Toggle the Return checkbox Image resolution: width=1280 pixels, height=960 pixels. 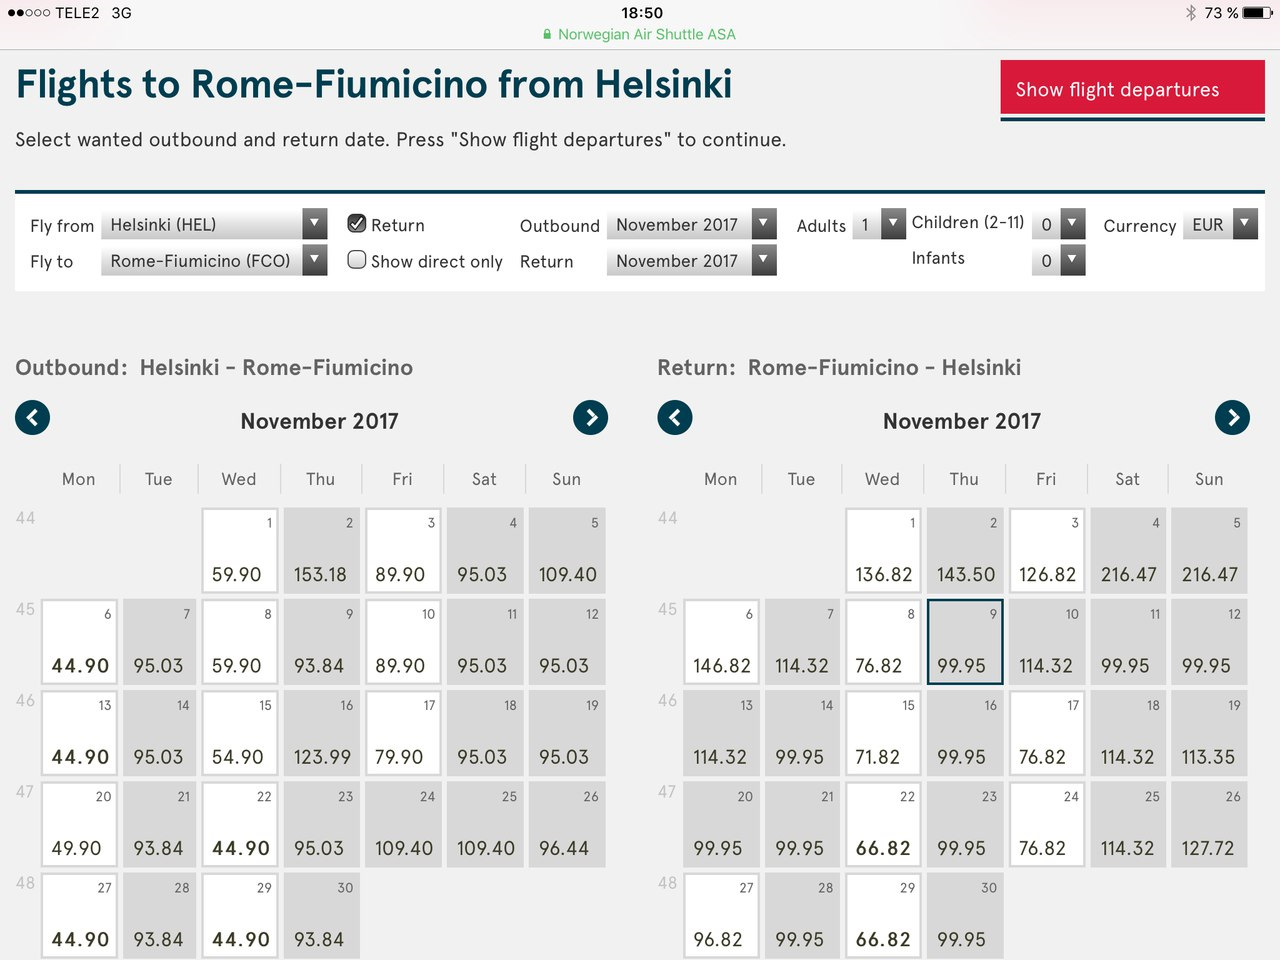357,223
